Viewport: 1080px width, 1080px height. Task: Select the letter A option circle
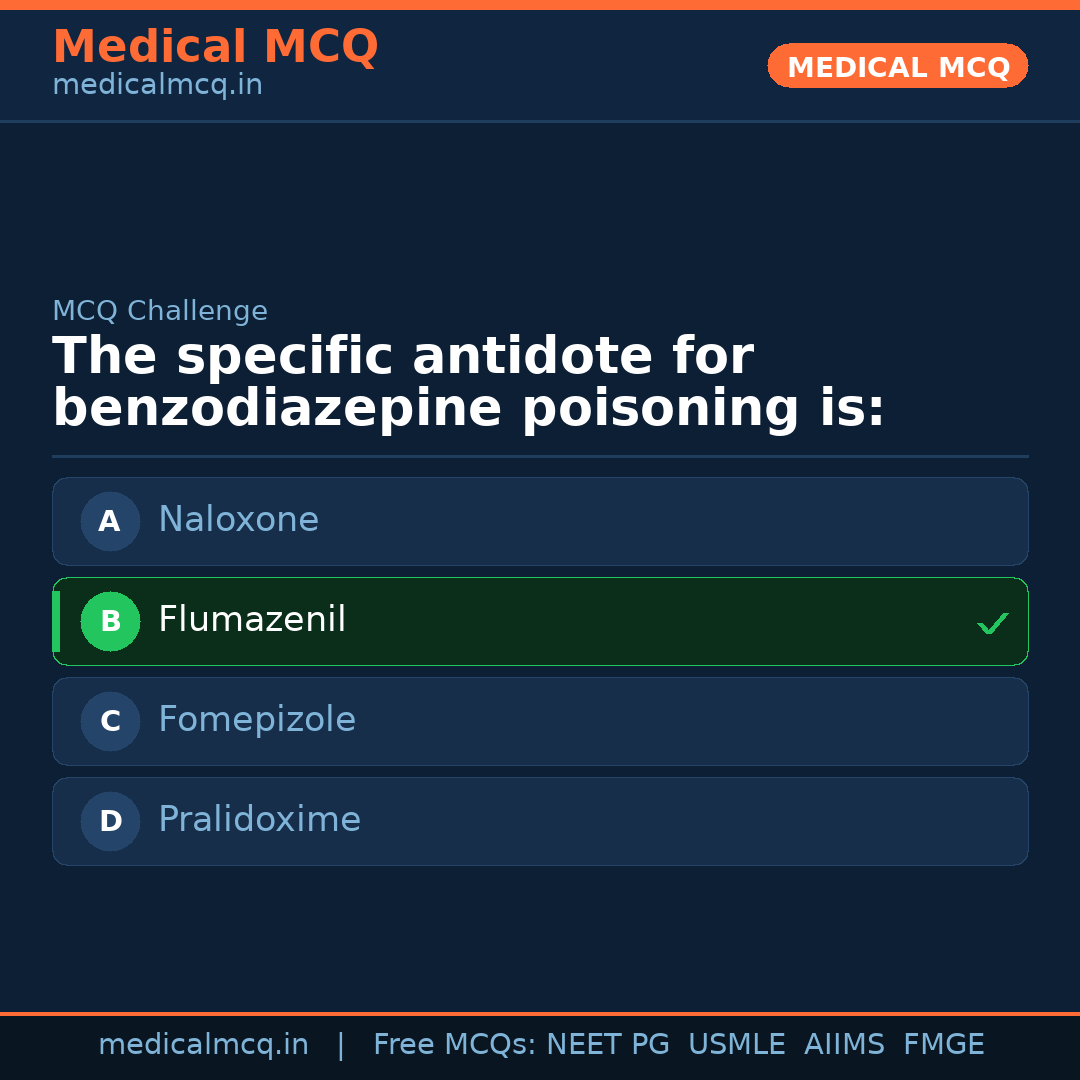click(x=110, y=521)
